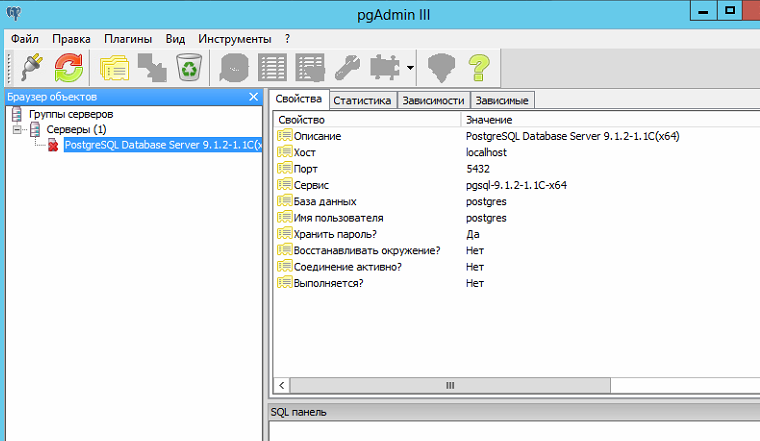Viewport: 760px width, 441px height.
Task: Open the Инструменты menu
Action: point(233,38)
